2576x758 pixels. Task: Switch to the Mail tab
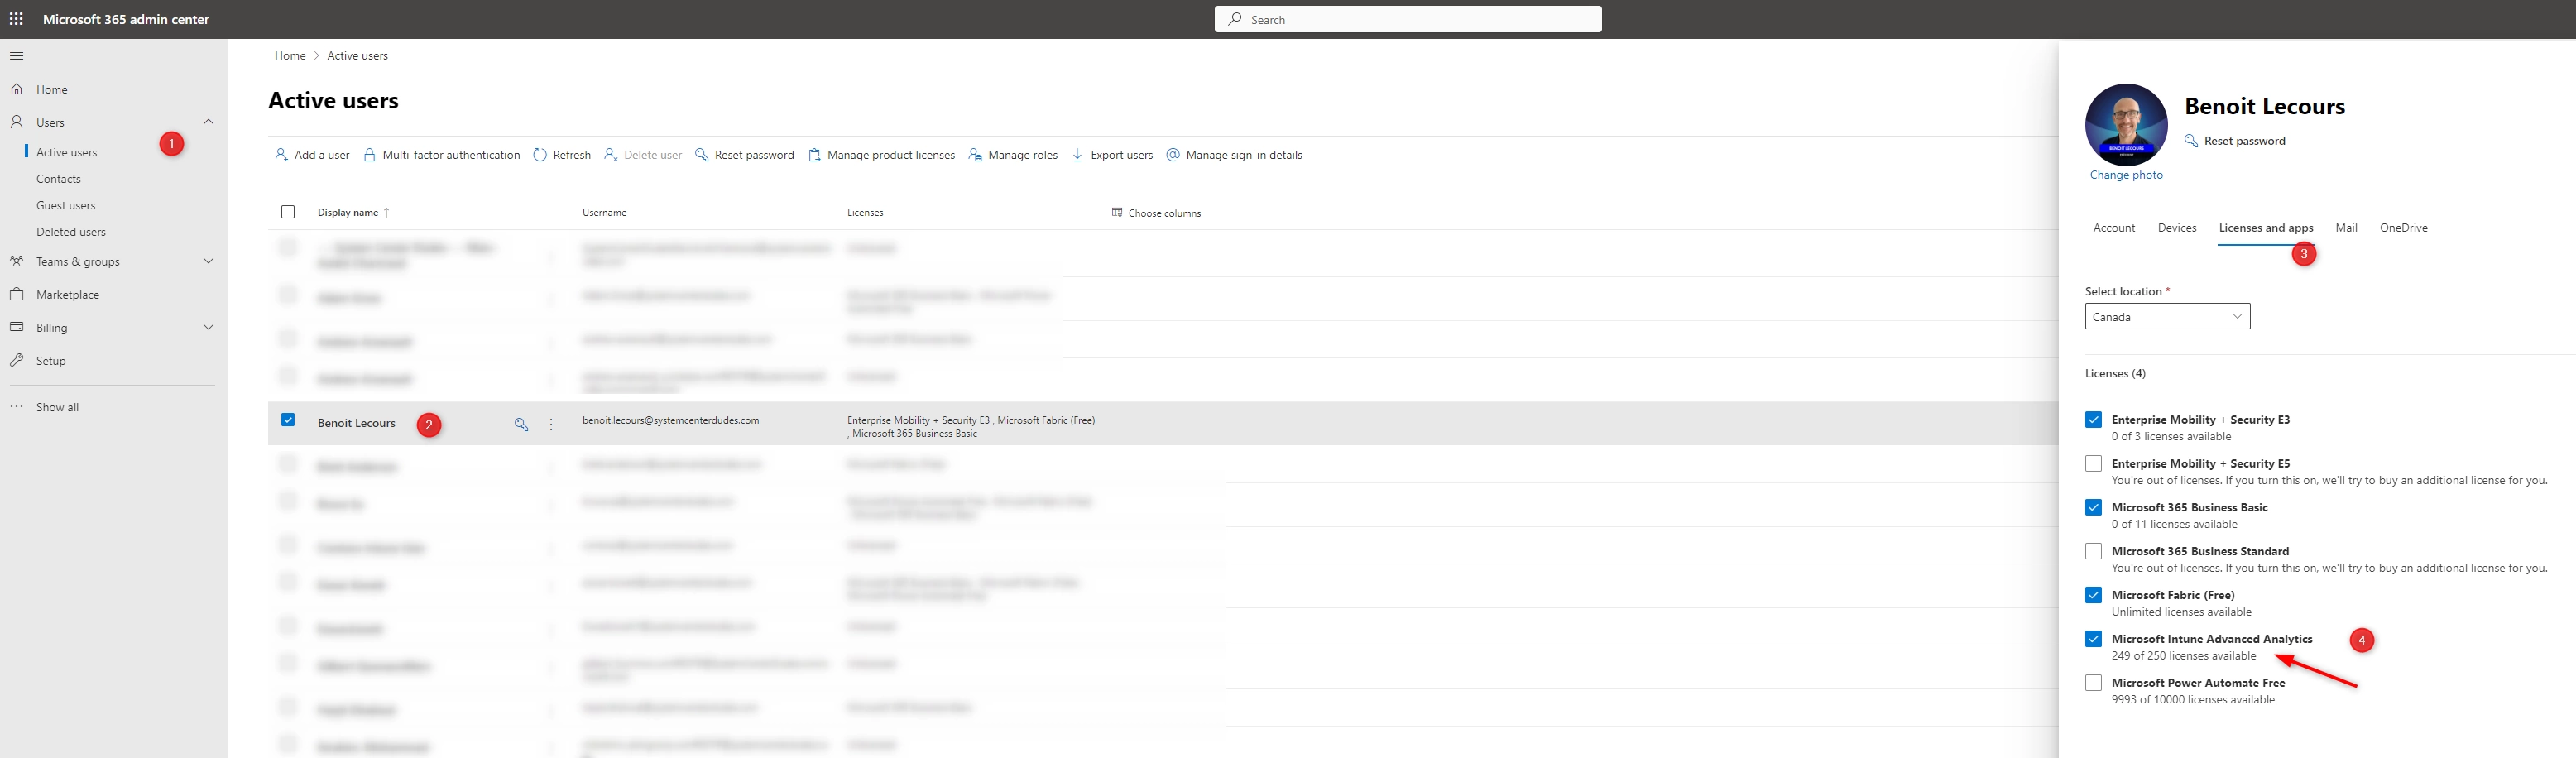[x=2346, y=228]
